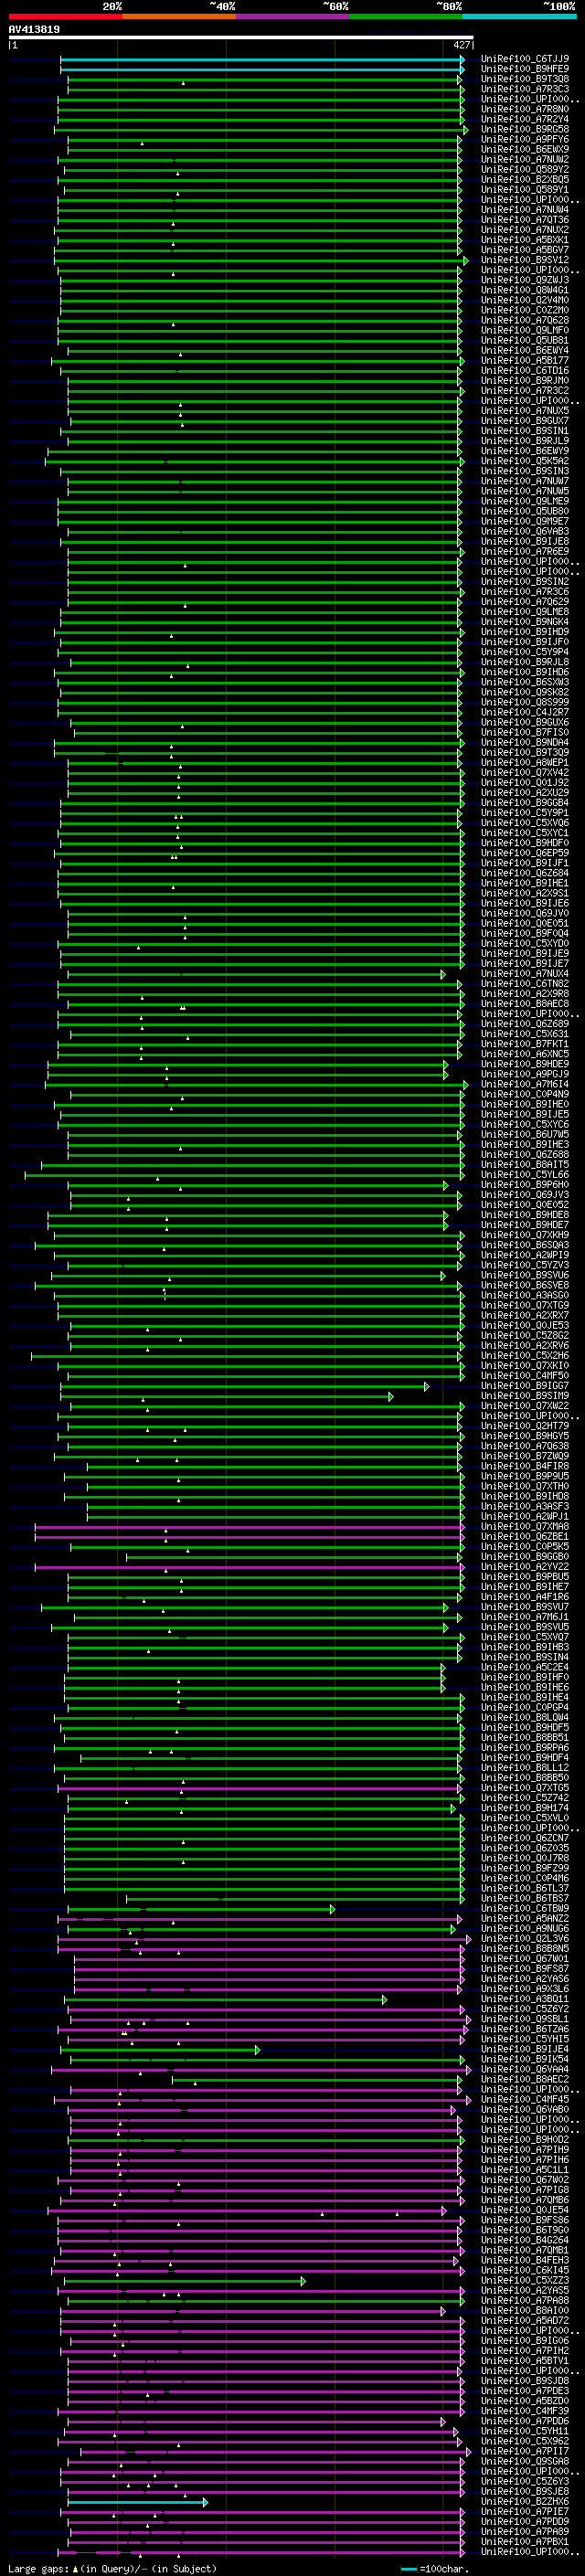The height and width of the screenshot is (2576, 585).
Task: Open hit UniRef100_B4G264
Action: point(524,2241)
